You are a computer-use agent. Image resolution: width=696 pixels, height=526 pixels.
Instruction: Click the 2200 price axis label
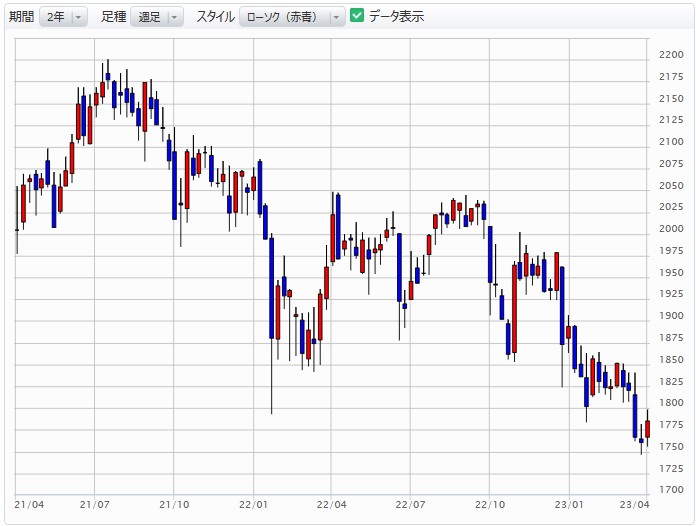(x=671, y=55)
